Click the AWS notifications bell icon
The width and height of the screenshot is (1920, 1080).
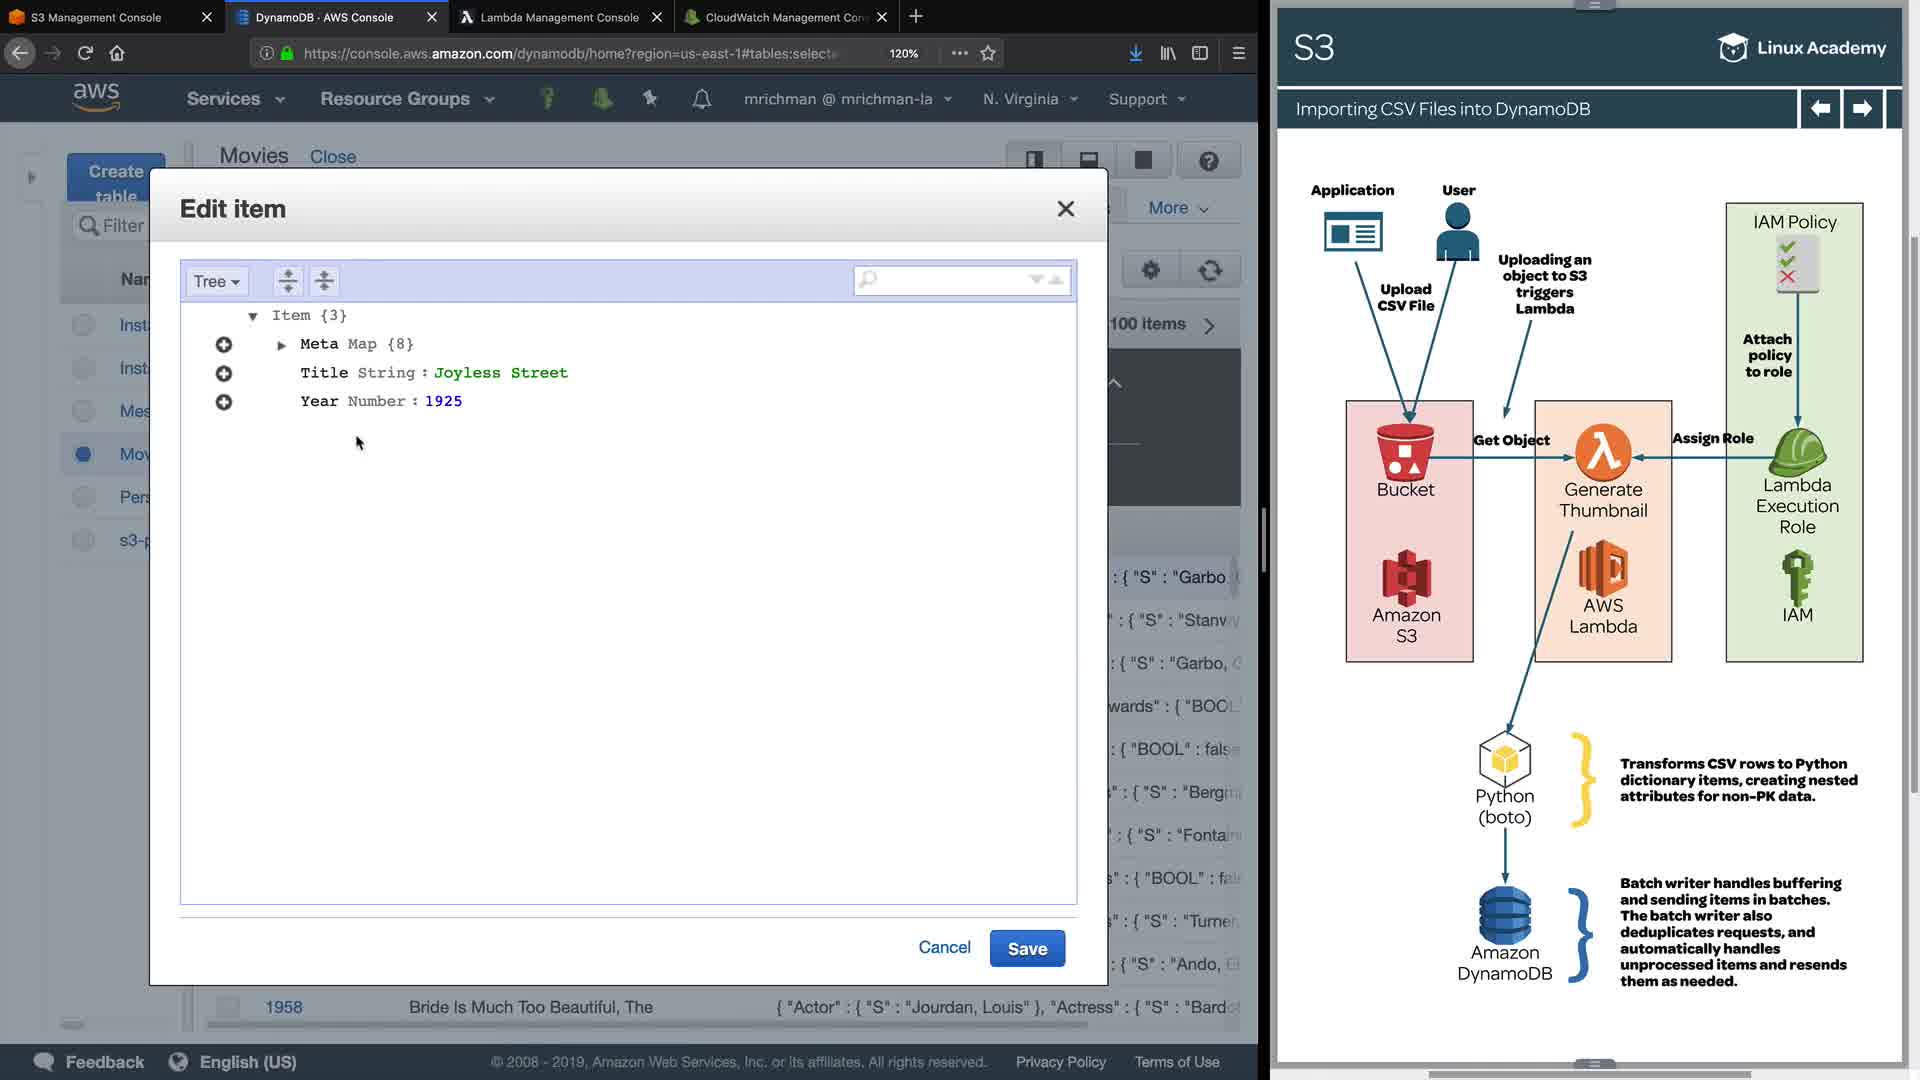pos(702,99)
